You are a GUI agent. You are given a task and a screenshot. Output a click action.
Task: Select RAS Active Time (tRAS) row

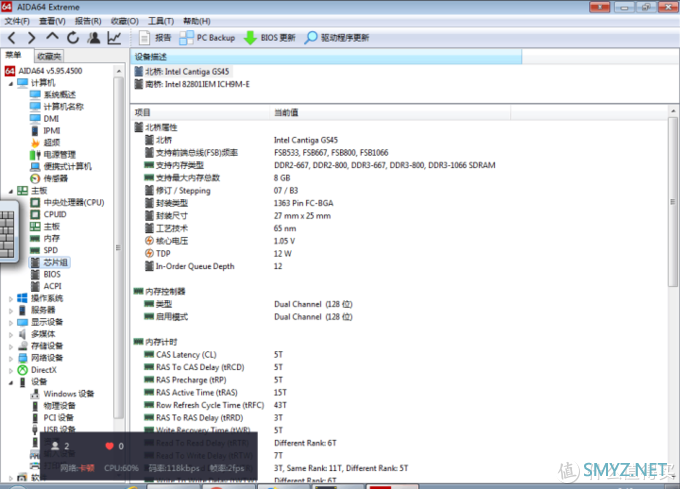(215, 392)
